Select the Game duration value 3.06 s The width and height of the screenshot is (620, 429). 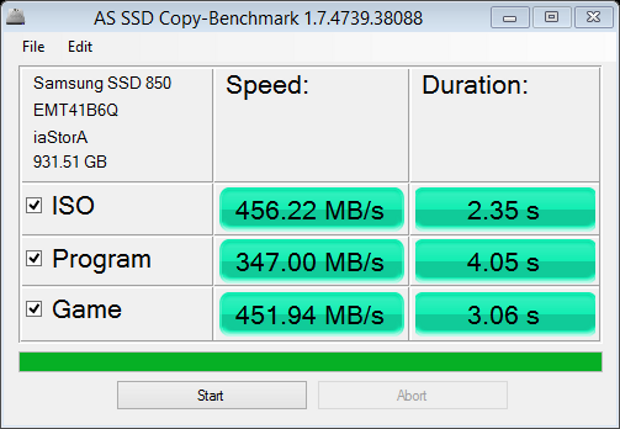click(505, 313)
